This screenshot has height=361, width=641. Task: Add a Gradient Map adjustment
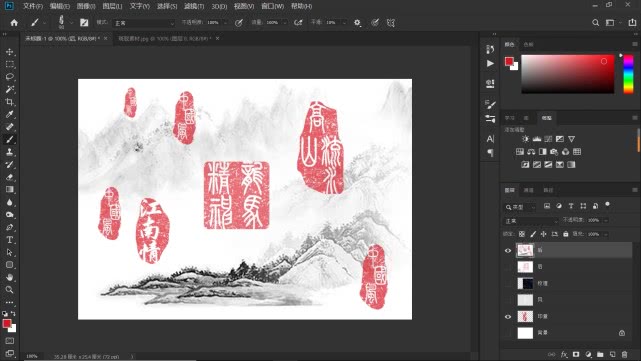coord(571,164)
